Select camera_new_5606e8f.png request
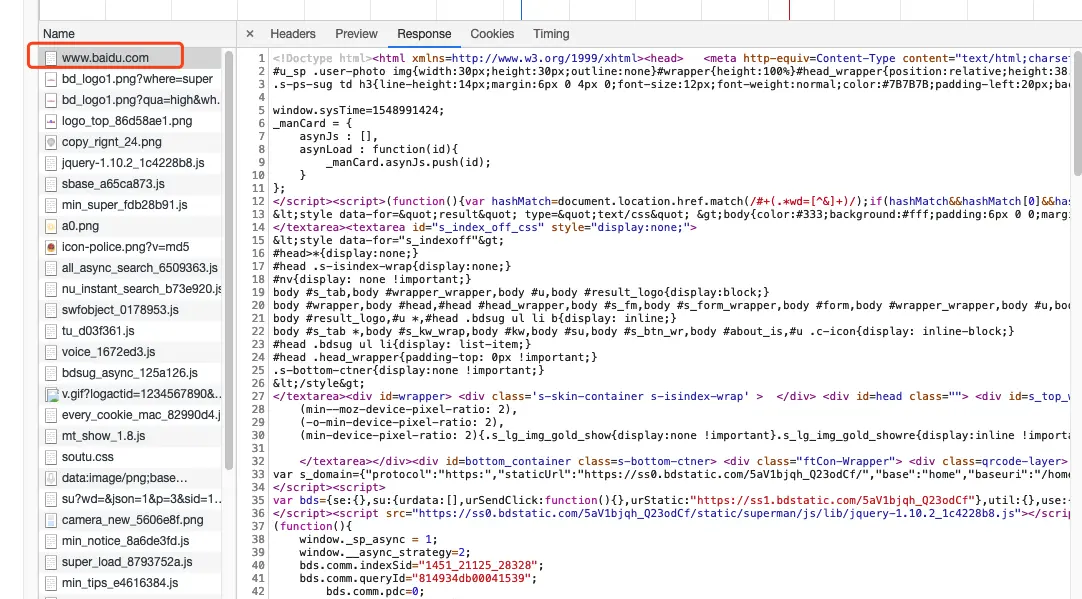This screenshot has height=599, width=1082. click(130, 520)
